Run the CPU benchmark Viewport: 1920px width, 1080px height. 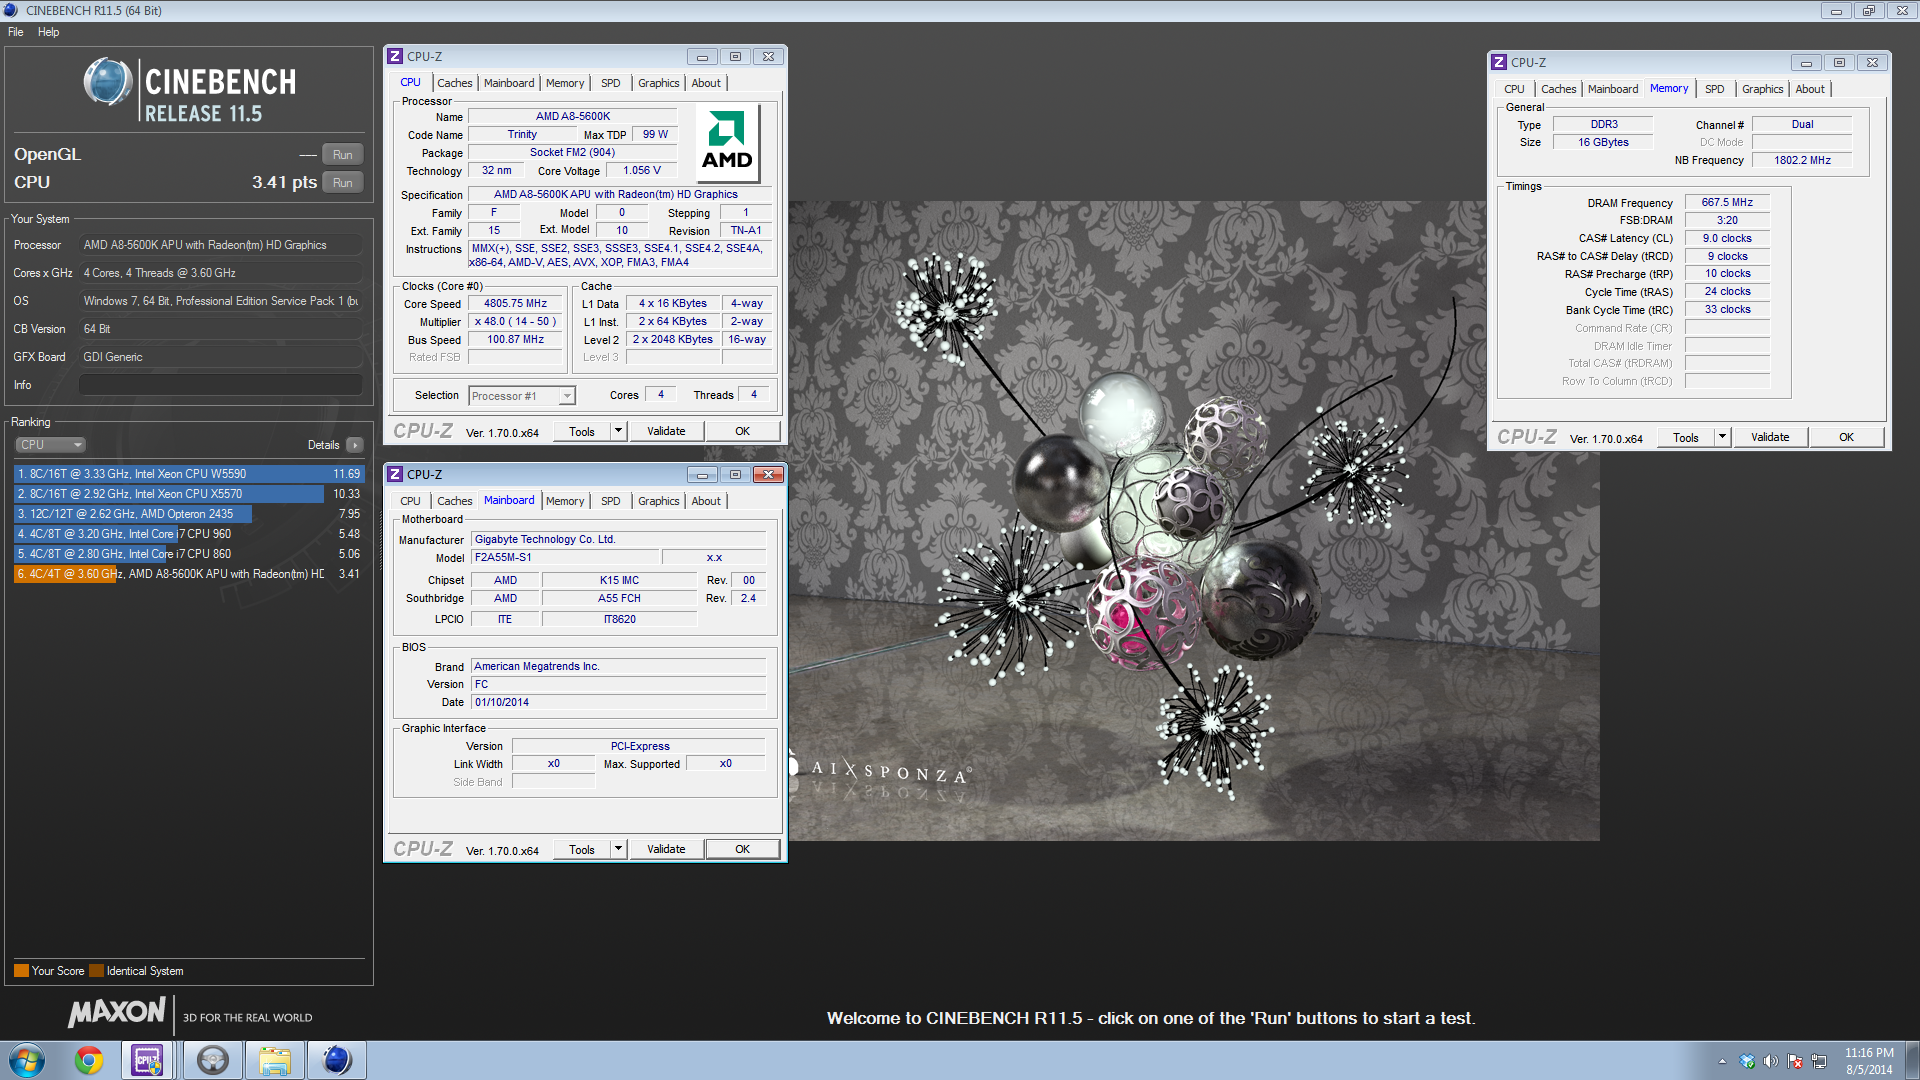point(343,183)
